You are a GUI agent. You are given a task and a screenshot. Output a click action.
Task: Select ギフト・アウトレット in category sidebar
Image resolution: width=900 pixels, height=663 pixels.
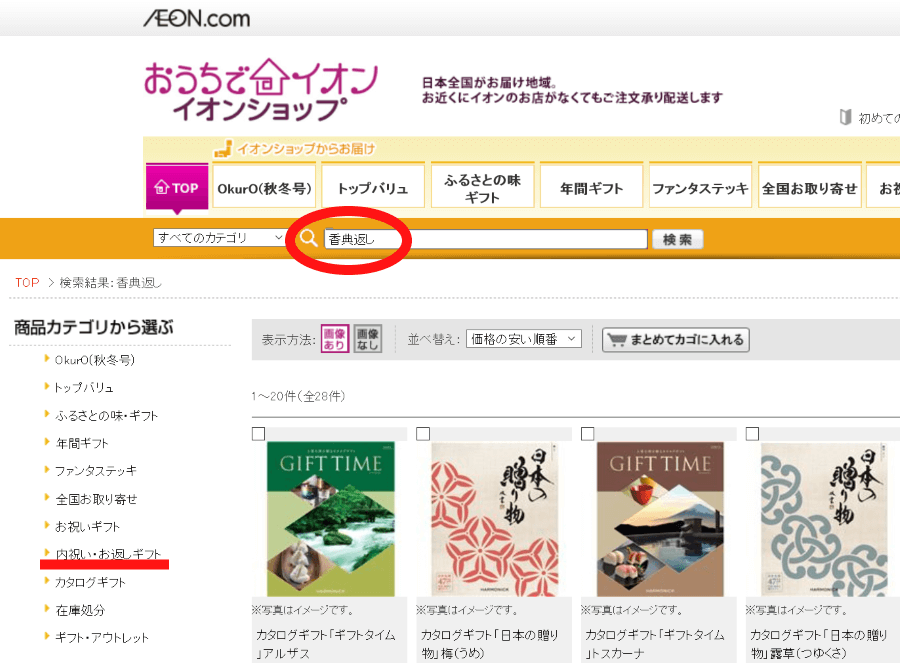[102, 637]
